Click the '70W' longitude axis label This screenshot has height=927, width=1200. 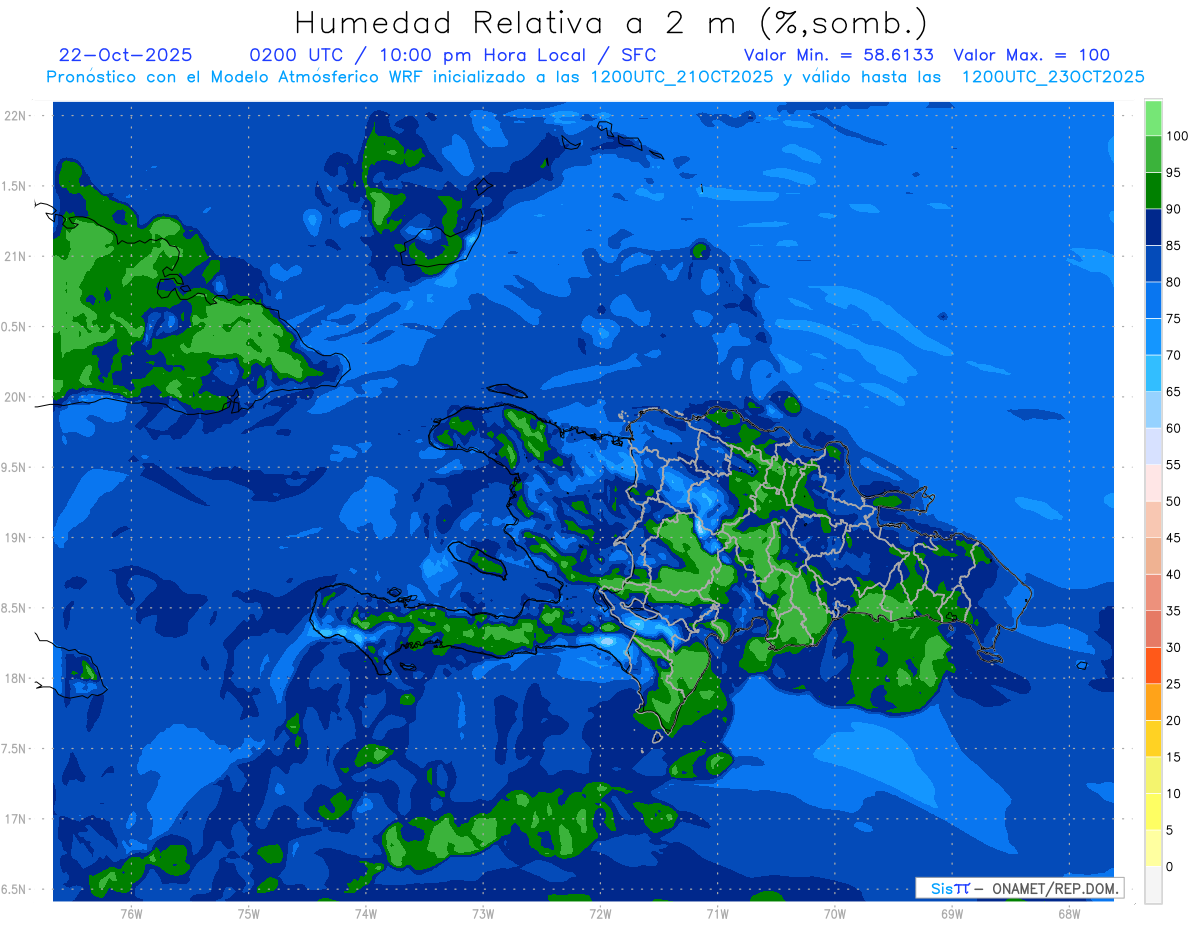835,914
